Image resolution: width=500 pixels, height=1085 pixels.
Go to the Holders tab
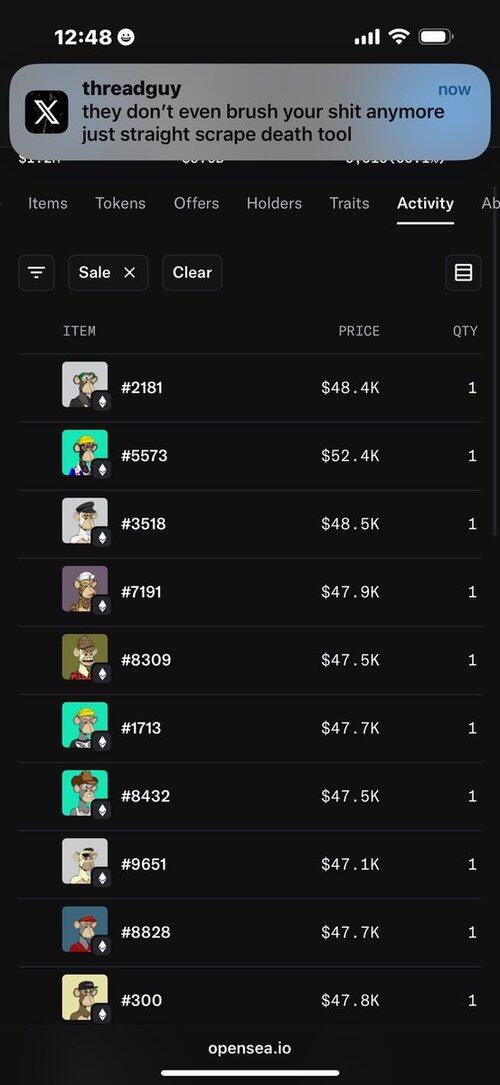point(274,203)
